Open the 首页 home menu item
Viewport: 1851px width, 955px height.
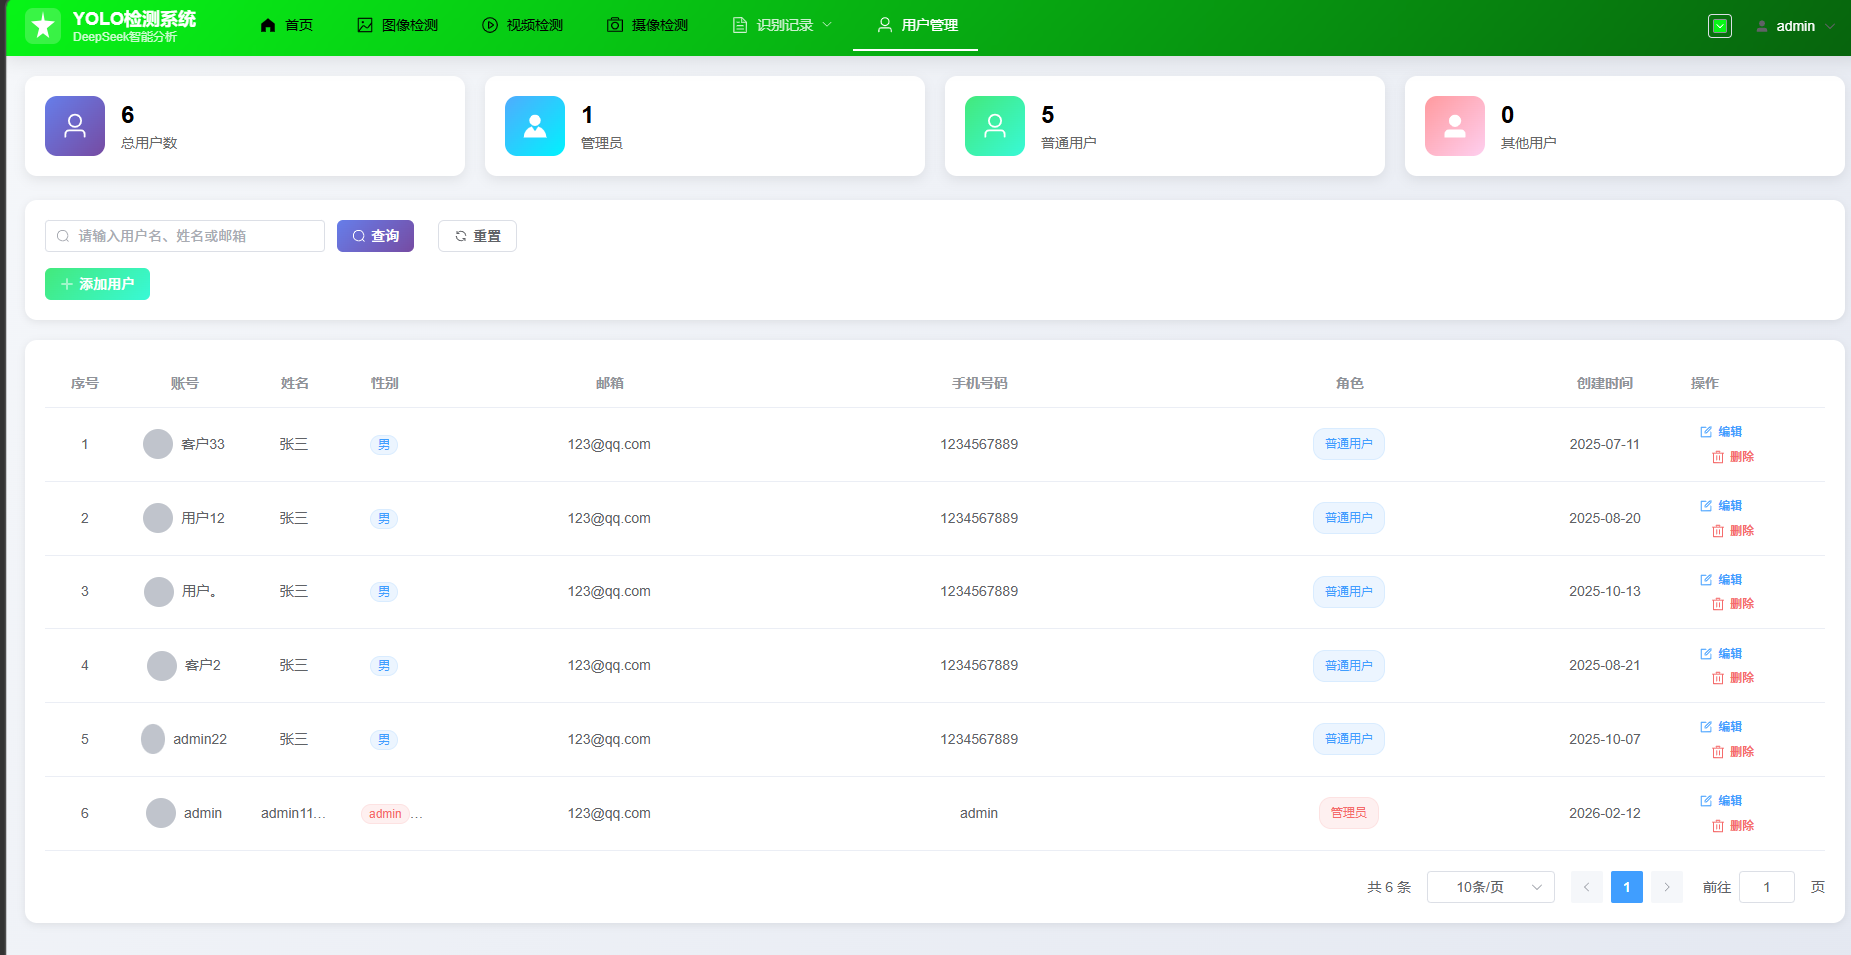(287, 26)
